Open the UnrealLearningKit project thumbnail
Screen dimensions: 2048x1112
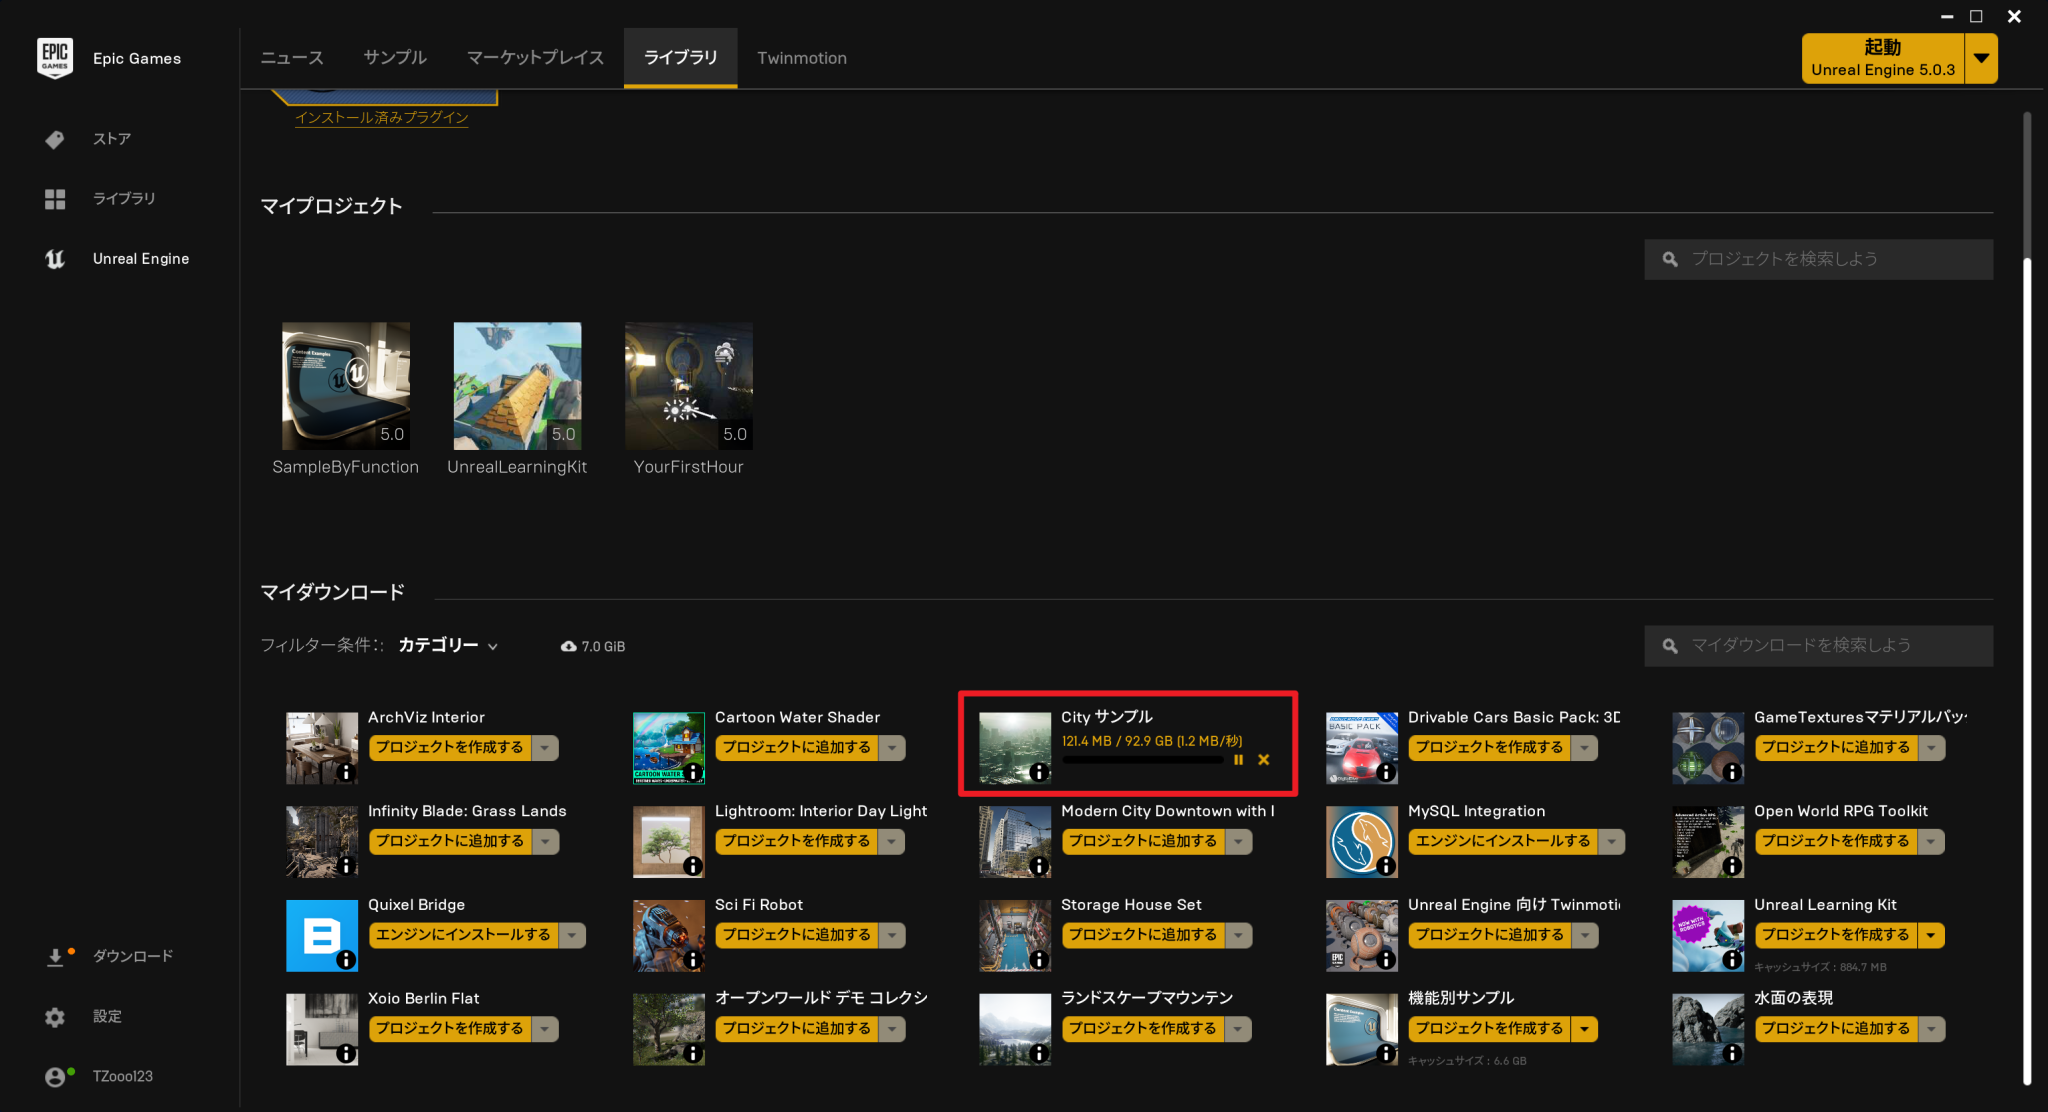[x=517, y=386]
